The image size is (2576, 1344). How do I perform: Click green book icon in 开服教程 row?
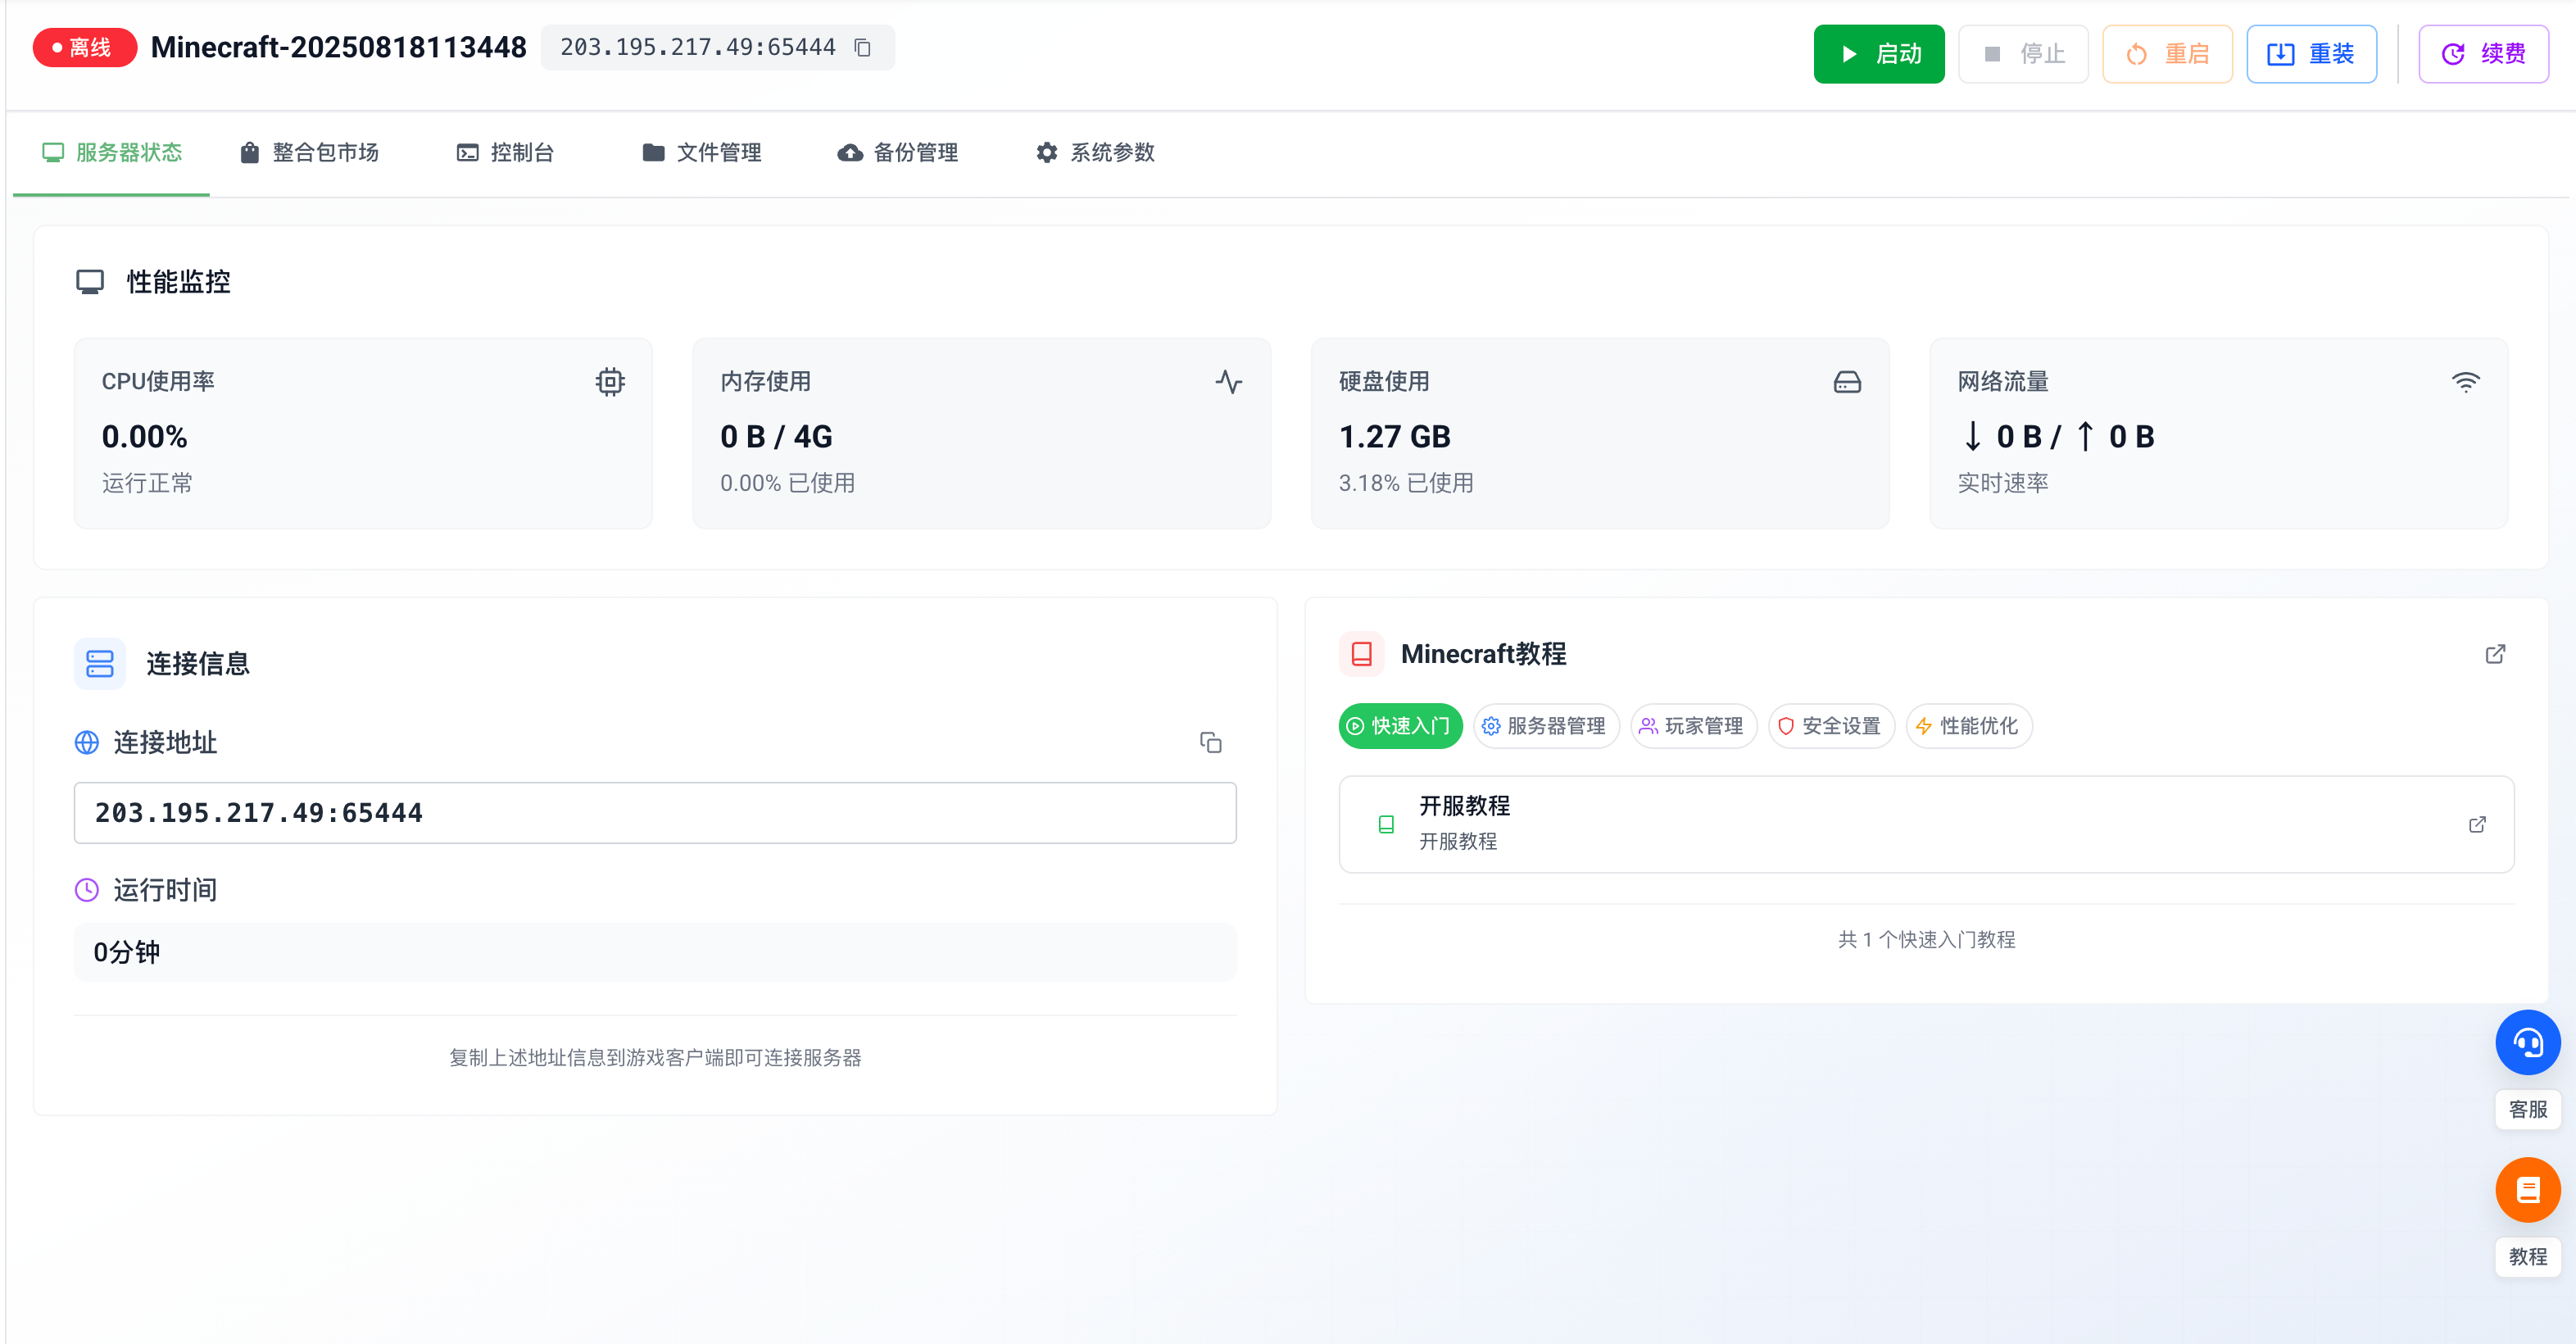point(1386,824)
